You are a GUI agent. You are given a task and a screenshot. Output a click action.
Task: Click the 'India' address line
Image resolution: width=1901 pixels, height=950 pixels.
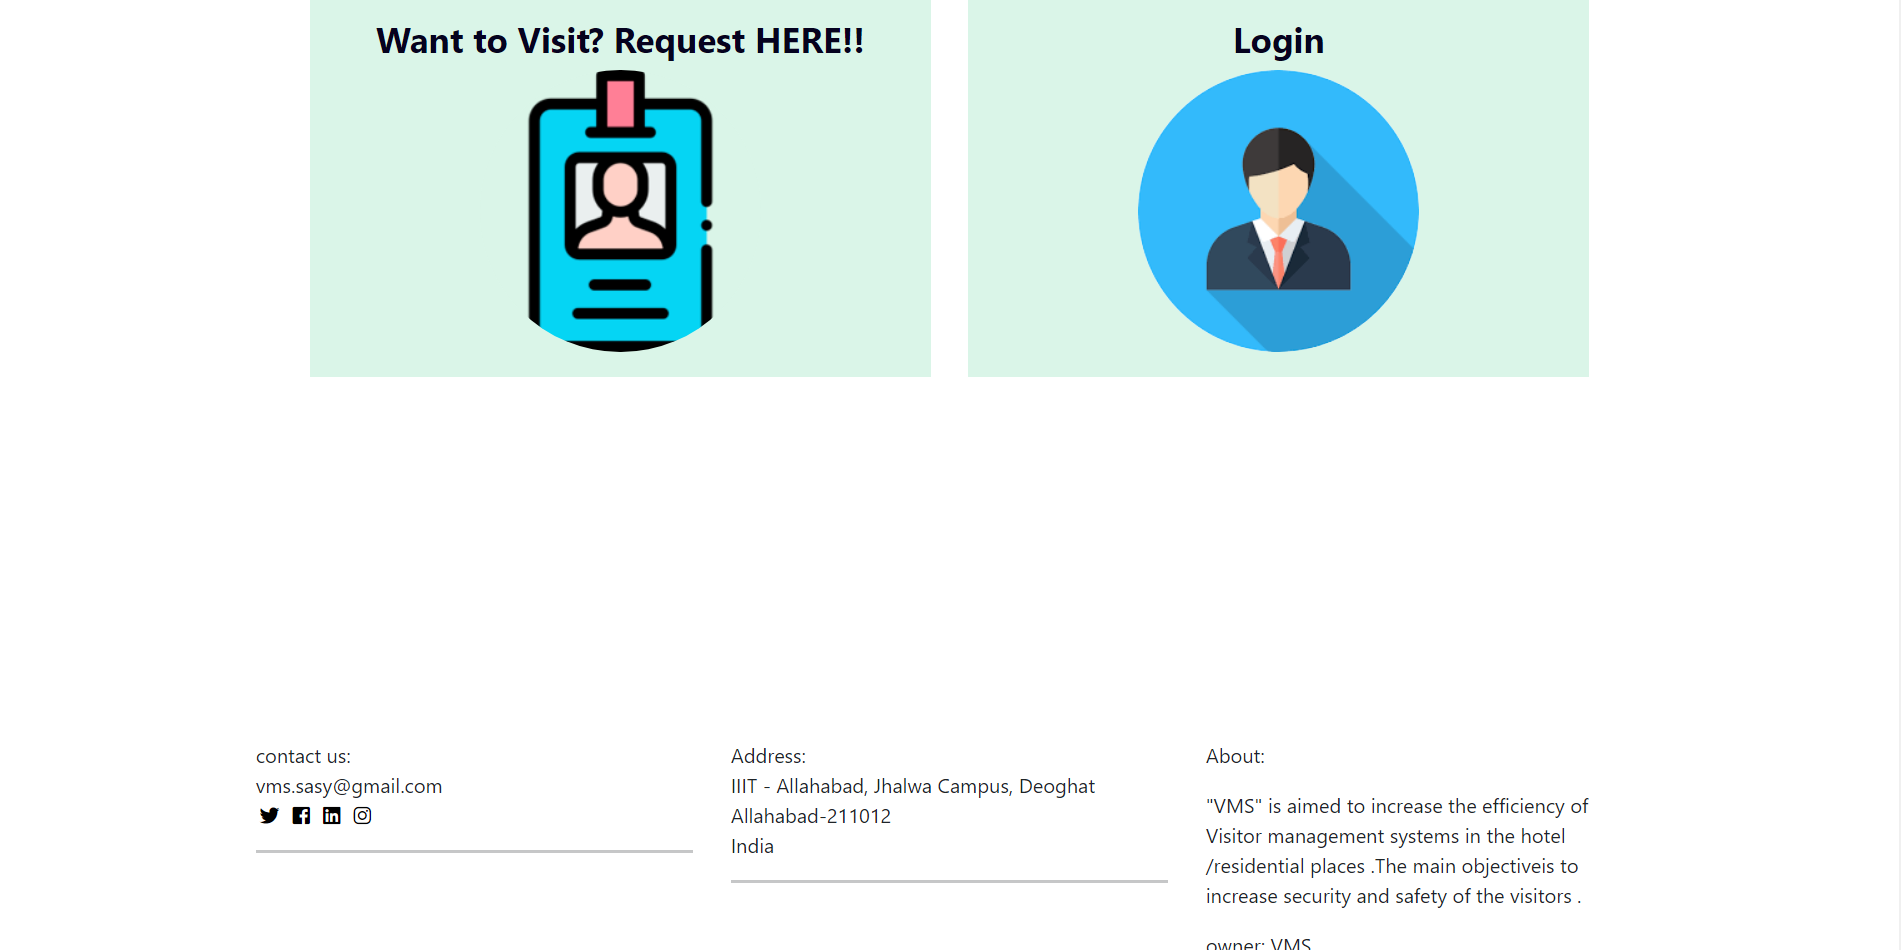pyautogui.click(x=752, y=846)
